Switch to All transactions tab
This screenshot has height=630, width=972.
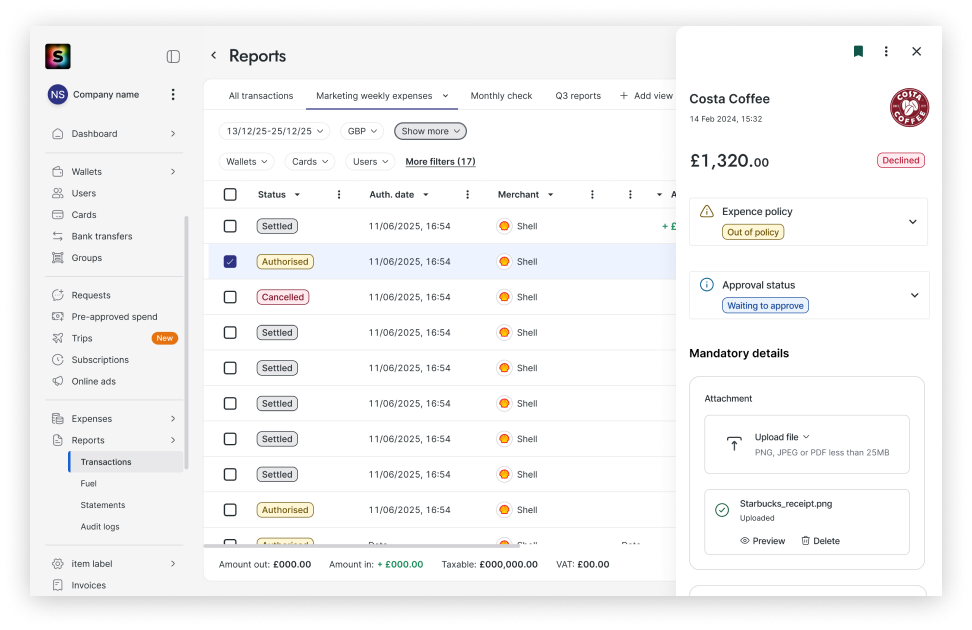[x=260, y=95]
